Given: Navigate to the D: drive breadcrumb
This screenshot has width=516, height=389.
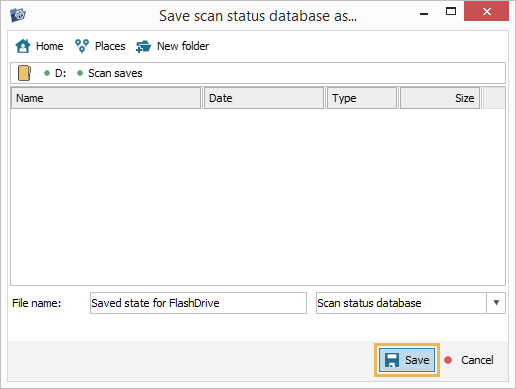Looking at the screenshot, I should pos(60,73).
